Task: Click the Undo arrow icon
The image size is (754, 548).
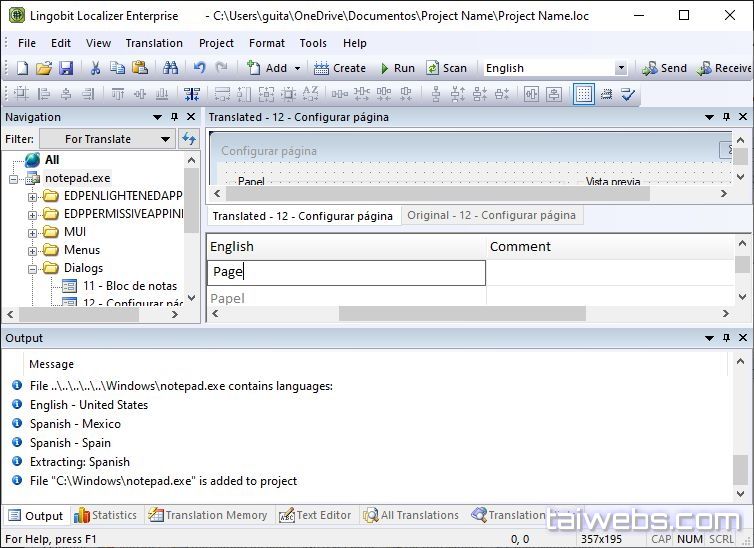Action: [199, 68]
